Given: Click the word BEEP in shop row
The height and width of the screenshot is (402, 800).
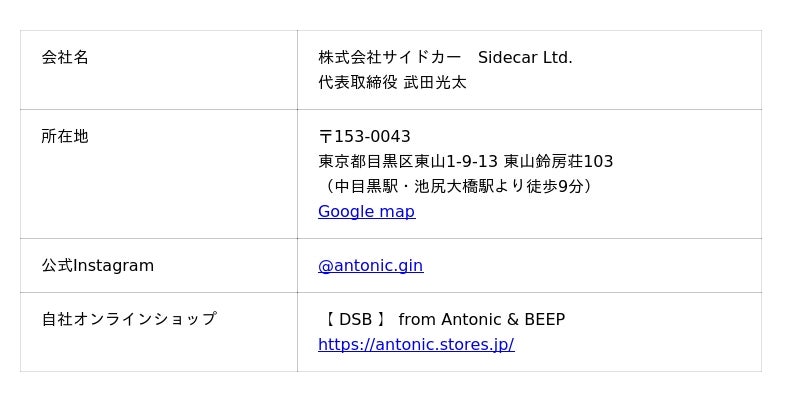Looking at the screenshot, I should click(x=545, y=320).
